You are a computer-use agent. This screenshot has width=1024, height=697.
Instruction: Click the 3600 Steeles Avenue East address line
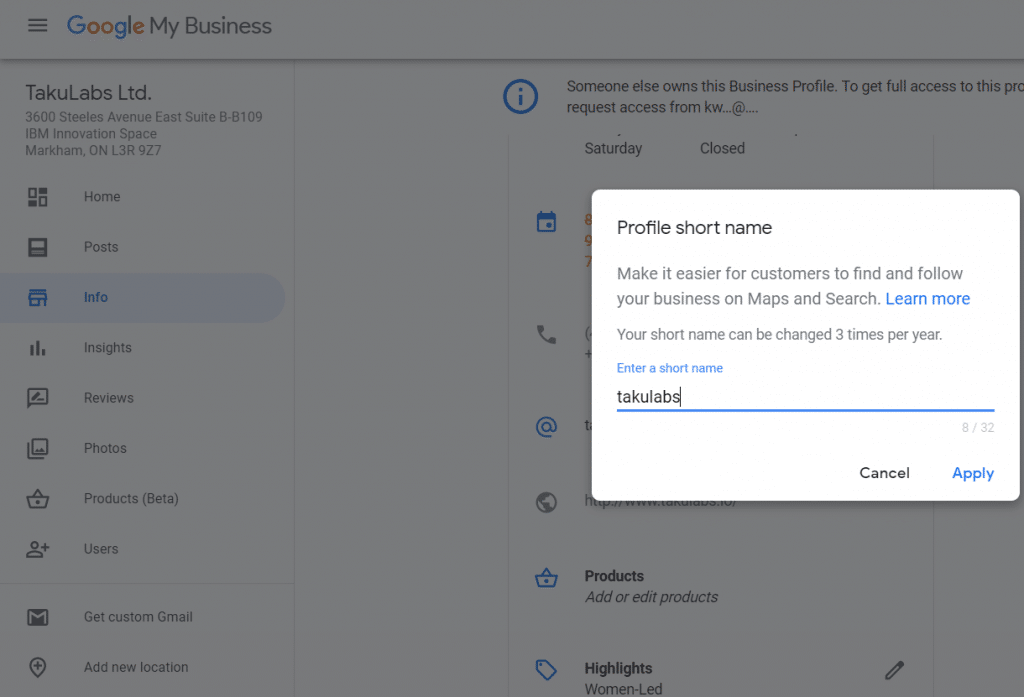point(144,117)
